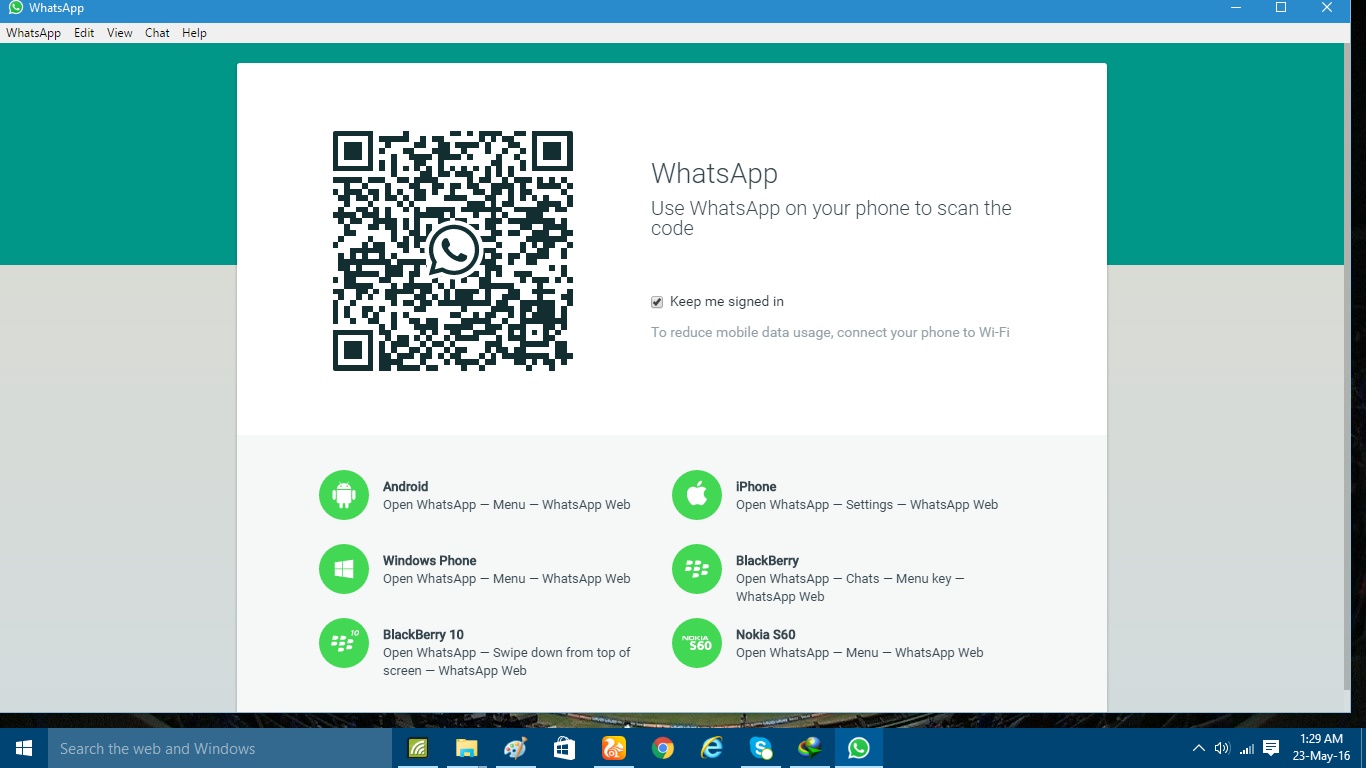1366x768 pixels.
Task: Click the Windows Phone platform icon
Action: [344, 569]
